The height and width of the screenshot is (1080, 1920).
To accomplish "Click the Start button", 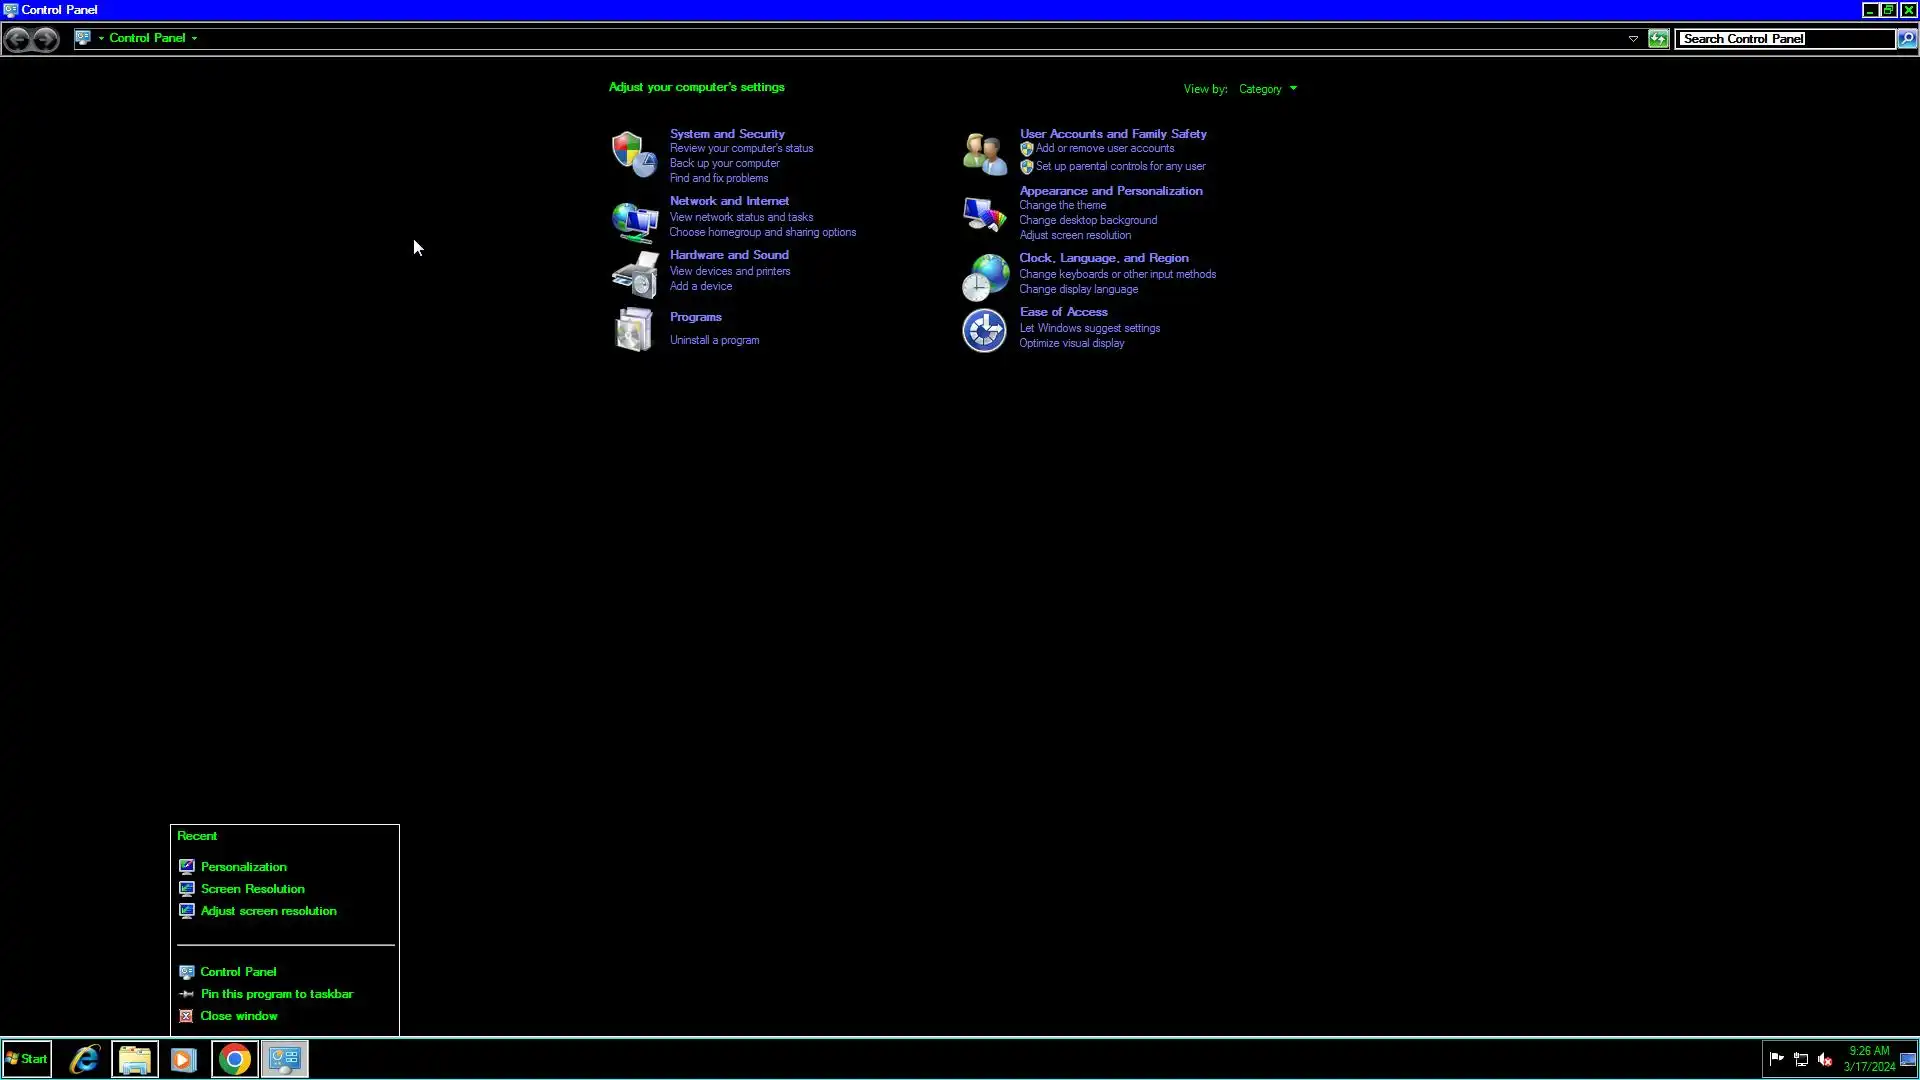I will coord(26,1059).
